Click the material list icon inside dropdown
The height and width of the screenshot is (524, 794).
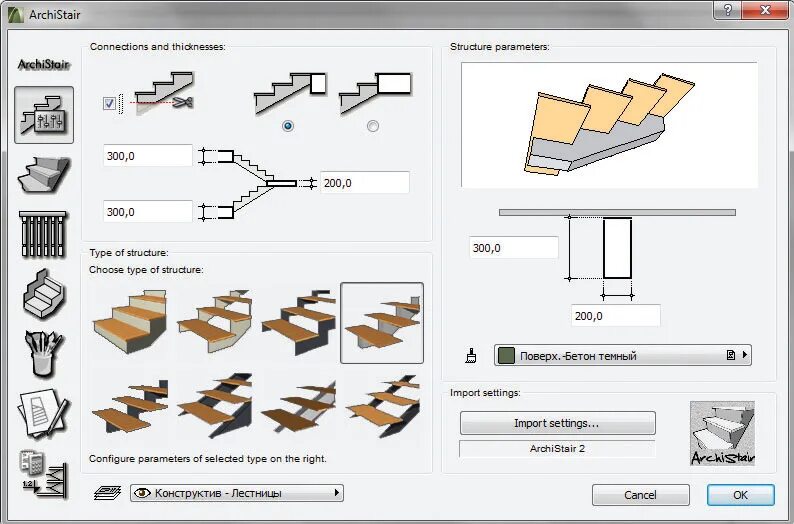click(x=731, y=355)
